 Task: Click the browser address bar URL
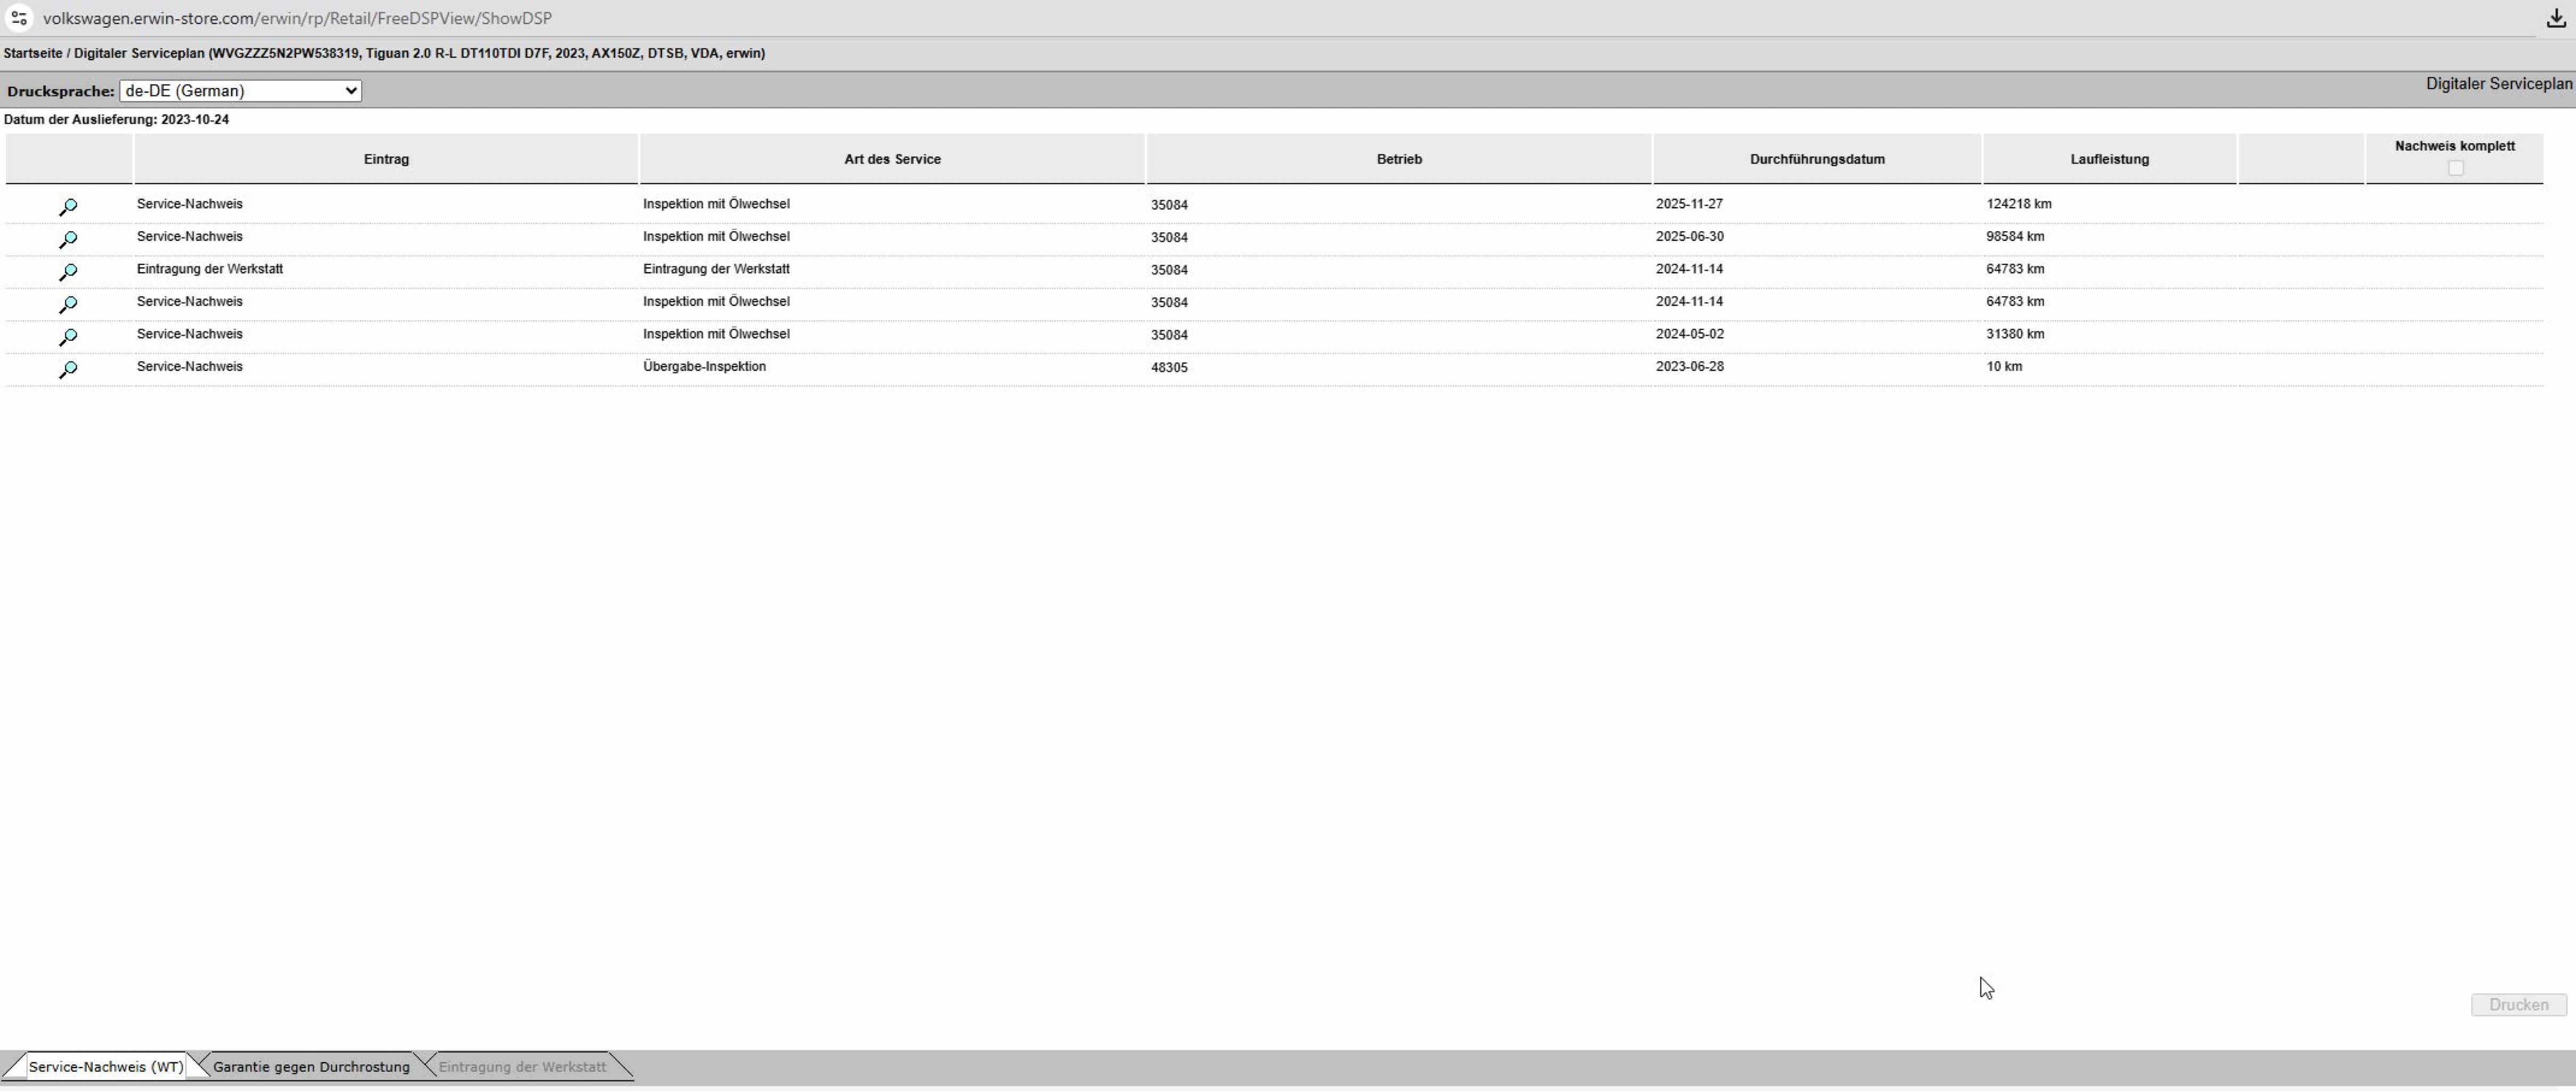coord(297,18)
